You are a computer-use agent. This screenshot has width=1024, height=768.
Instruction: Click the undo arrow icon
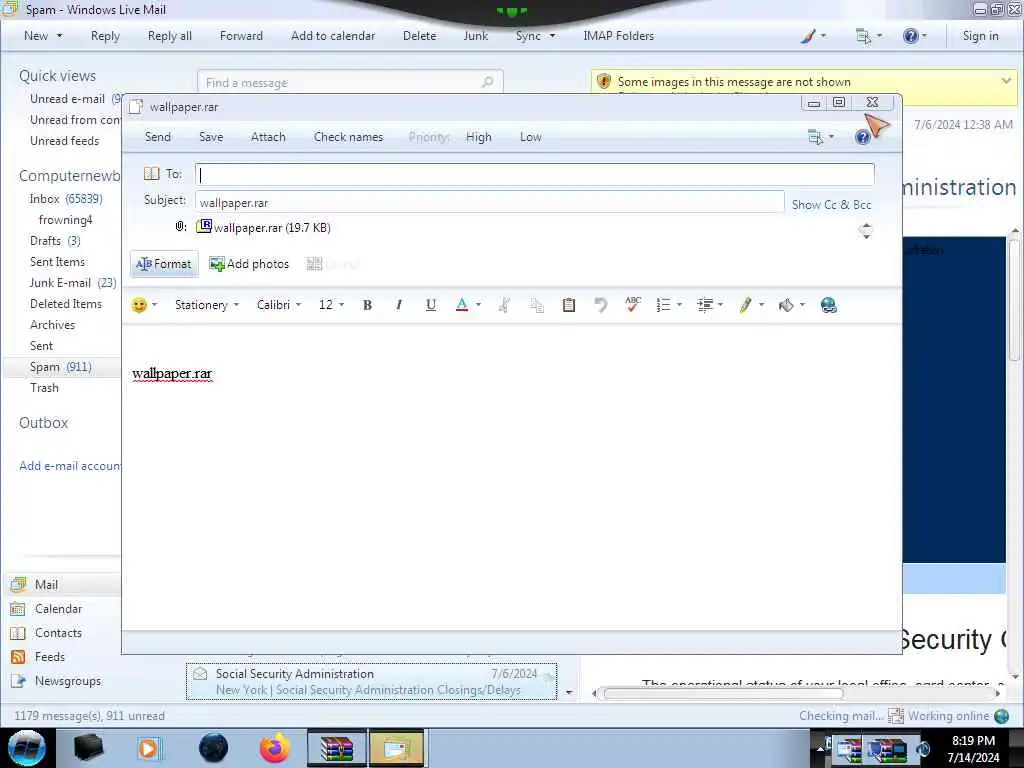point(600,305)
